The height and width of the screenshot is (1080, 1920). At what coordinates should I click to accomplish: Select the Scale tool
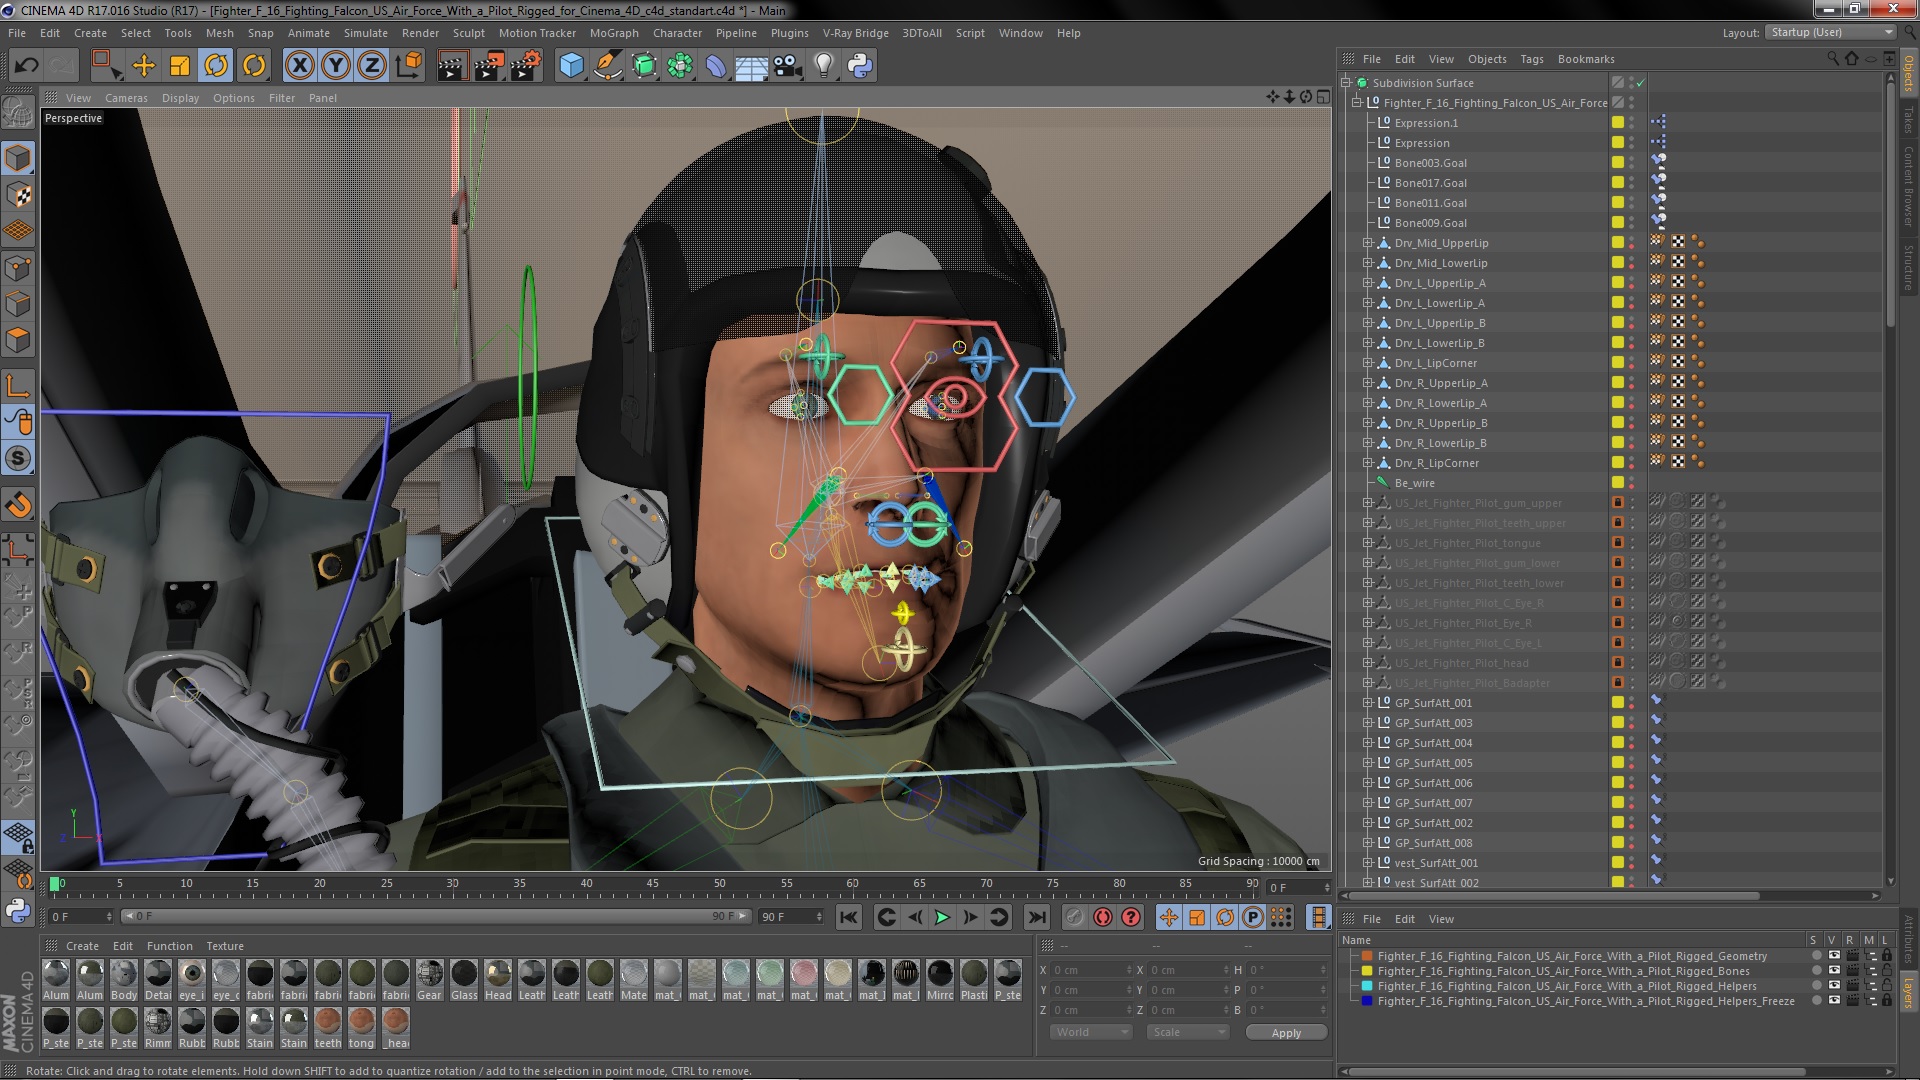[180, 66]
